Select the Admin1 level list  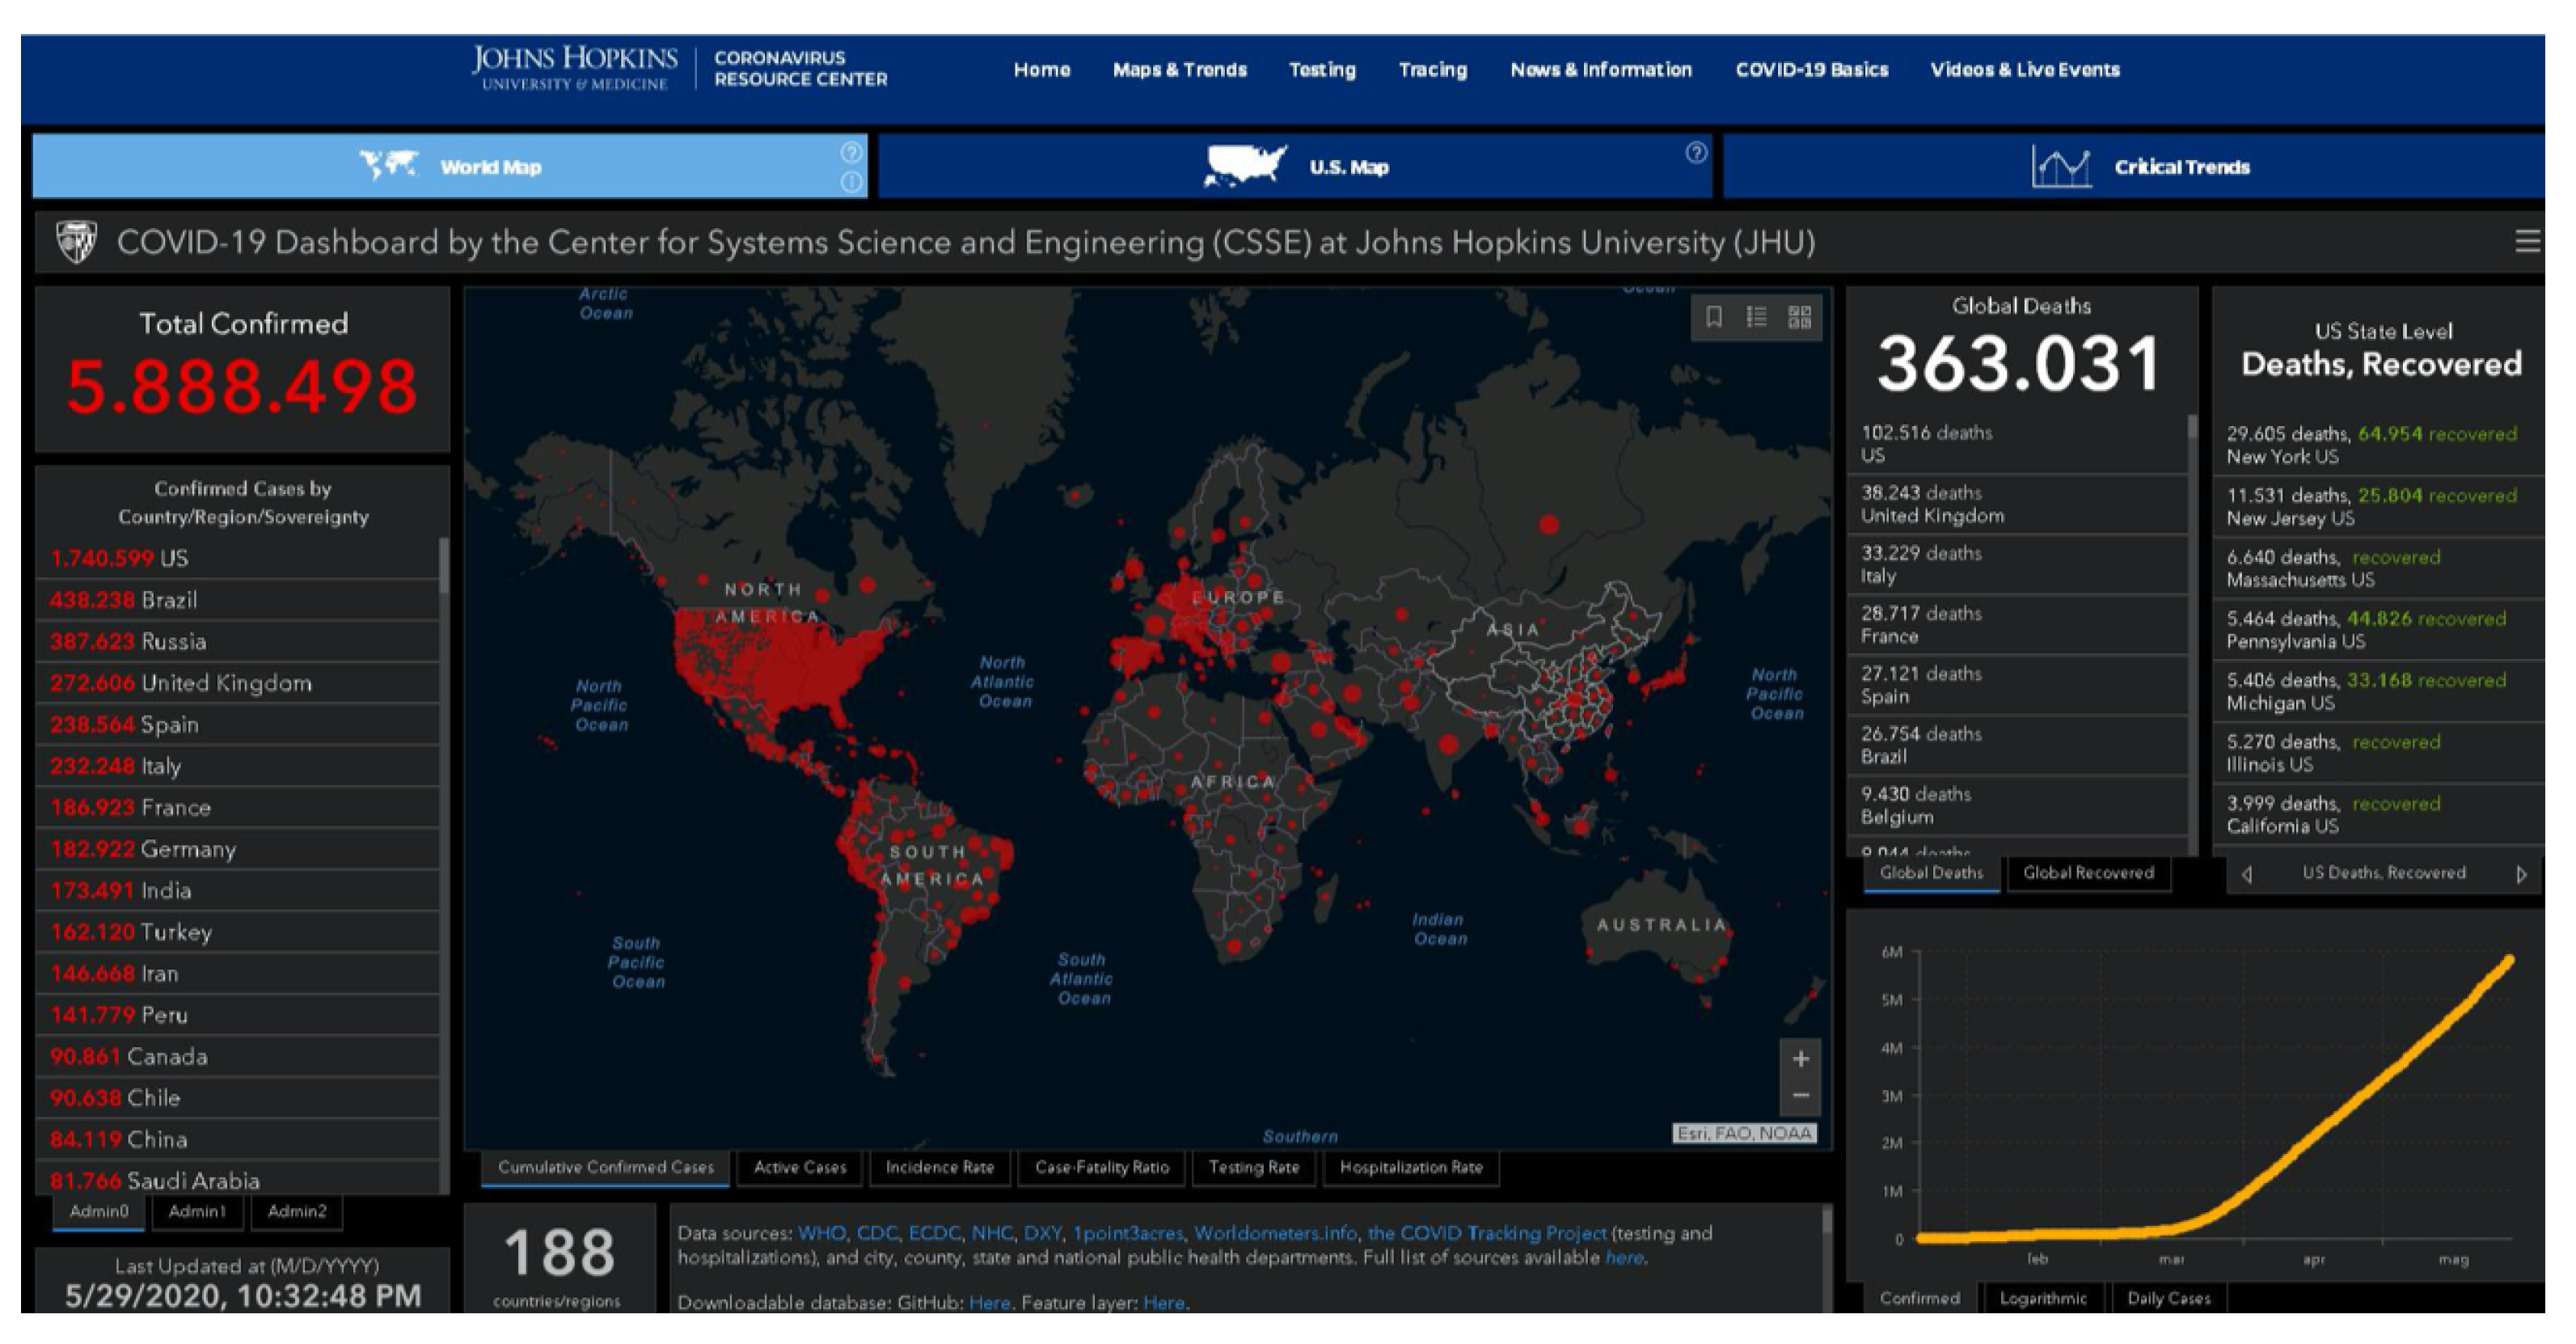pyautogui.click(x=197, y=1211)
